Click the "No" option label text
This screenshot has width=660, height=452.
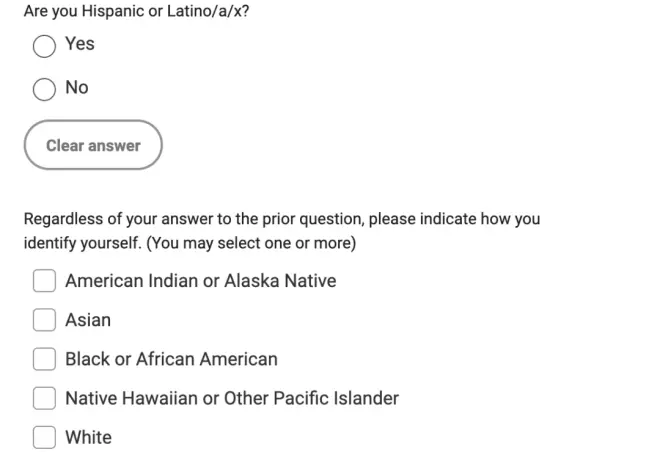click(x=77, y=88)
